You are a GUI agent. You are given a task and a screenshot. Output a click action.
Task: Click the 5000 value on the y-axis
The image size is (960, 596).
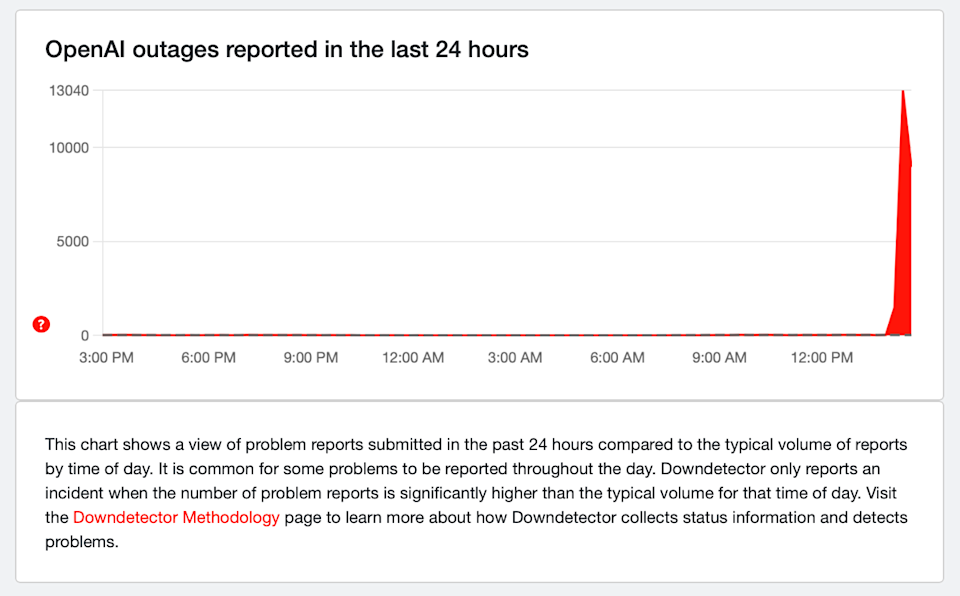[74, 241]
